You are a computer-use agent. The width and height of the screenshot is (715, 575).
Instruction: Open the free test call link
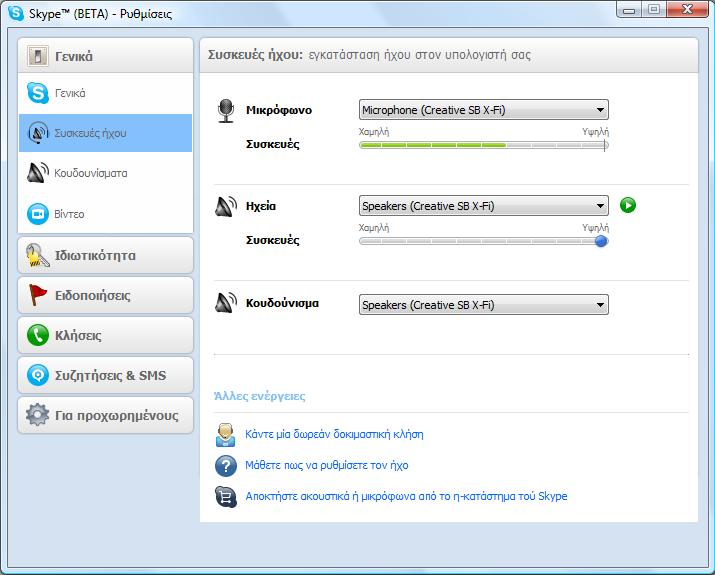334,434
